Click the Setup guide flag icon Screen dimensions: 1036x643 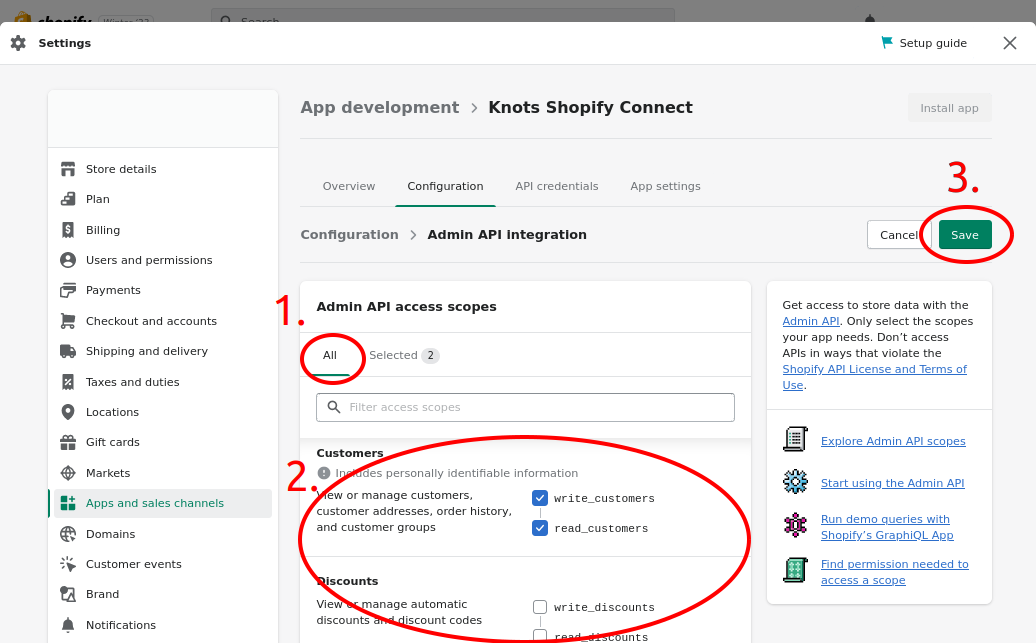(x=887, y=42)
